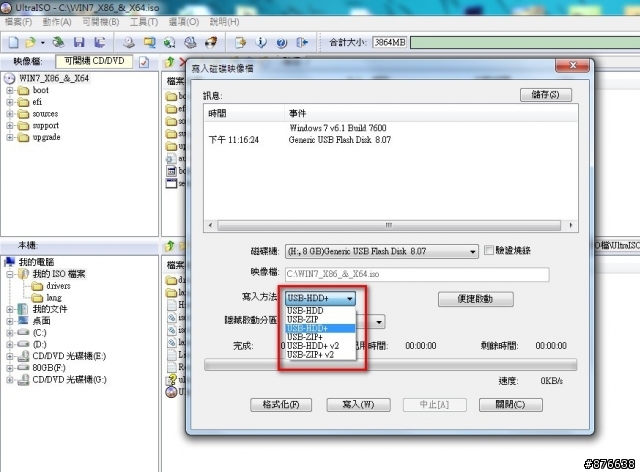
Task: Close the 寫入方法 USB-HDD+ combo box
Action: pyautogui.click(x=320, y=298)
